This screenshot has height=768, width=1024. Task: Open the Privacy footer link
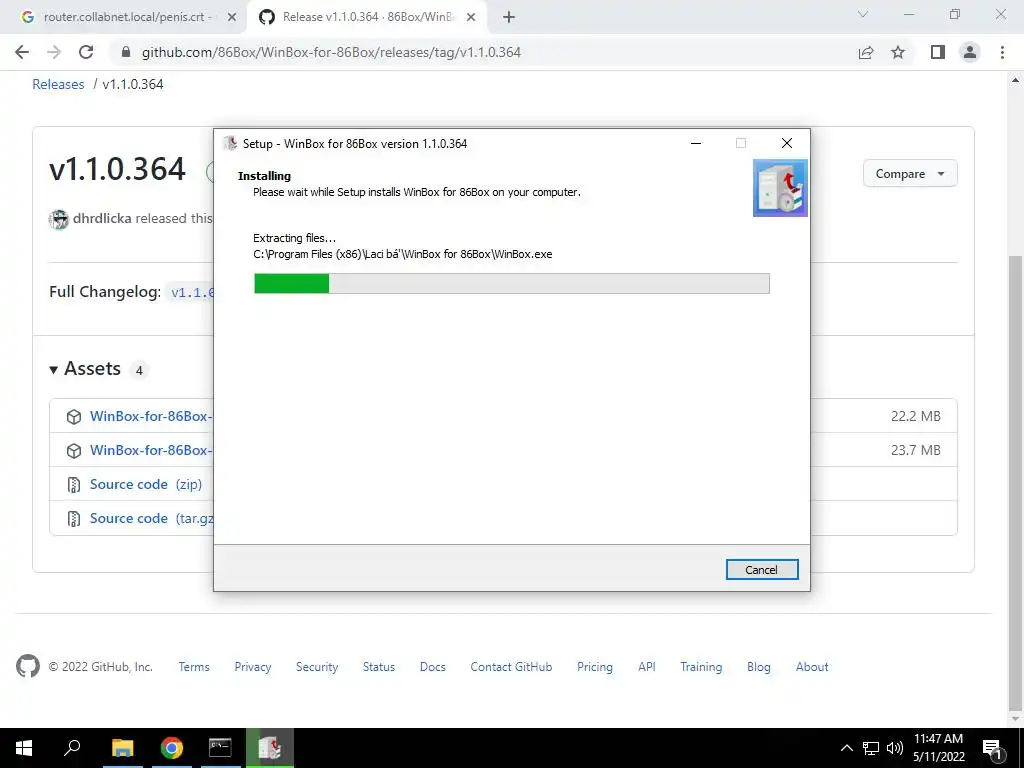pyautogui.click(x=253, y=667)
